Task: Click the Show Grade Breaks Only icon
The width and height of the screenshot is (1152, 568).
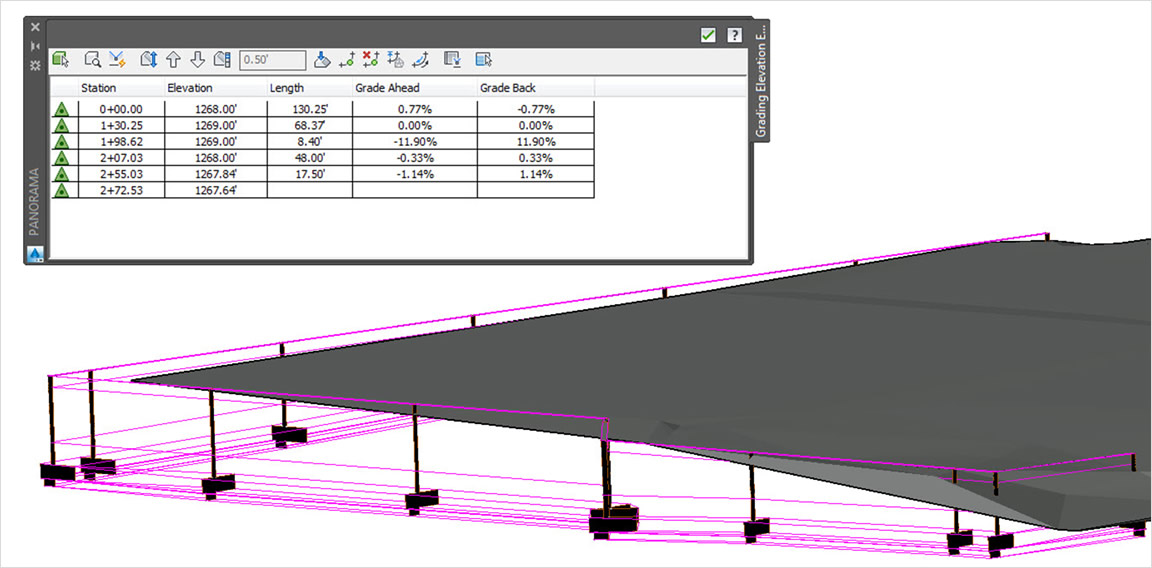Action: (453, 60)
